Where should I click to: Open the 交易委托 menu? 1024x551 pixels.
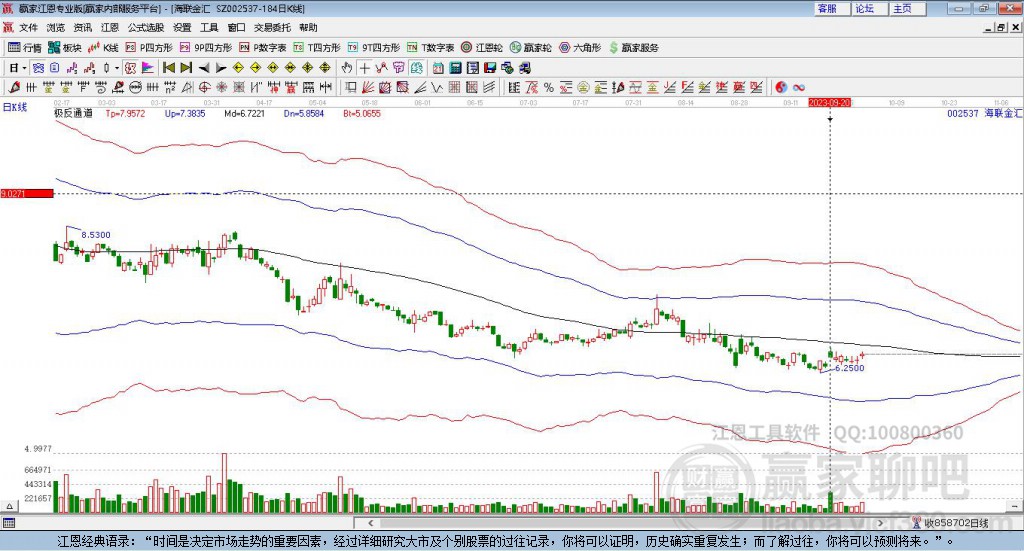click(x=272, y=27)
